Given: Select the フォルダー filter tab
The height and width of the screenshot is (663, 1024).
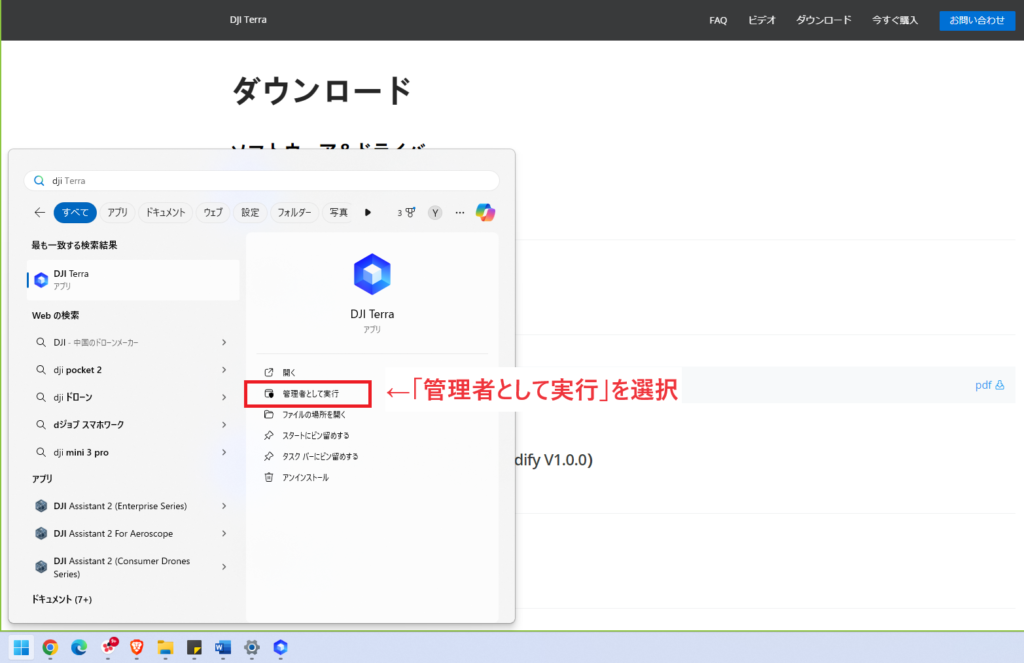Looking at the screenshot, I should [x=294, y=212].
